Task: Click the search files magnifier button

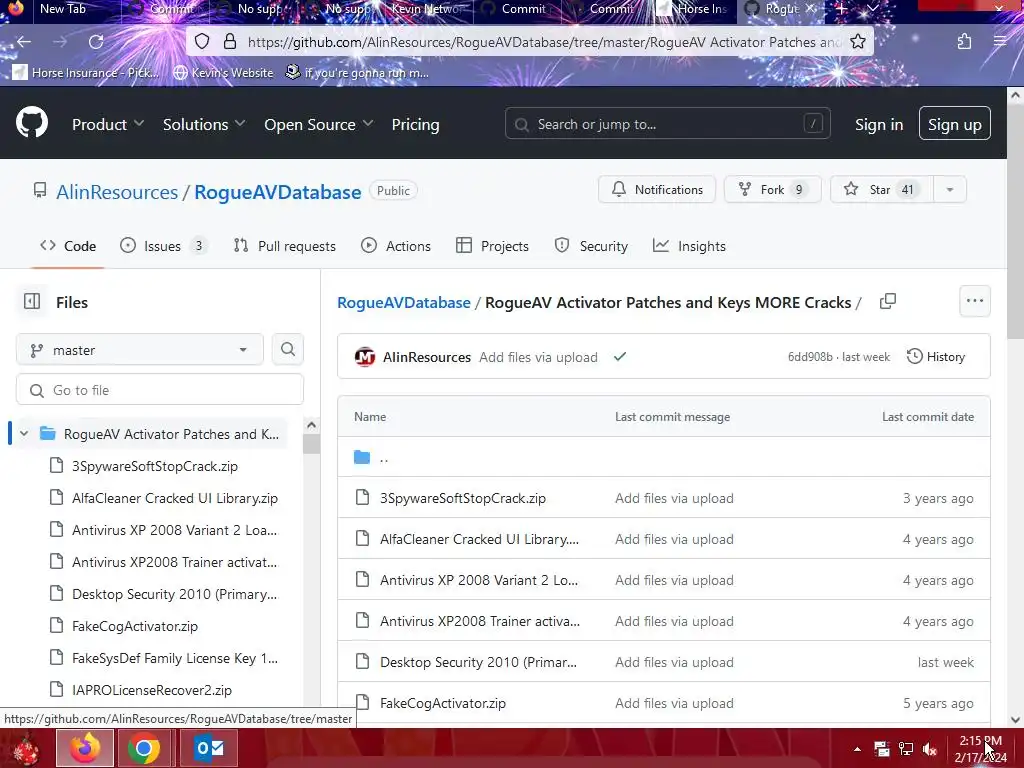Action: 288,349
